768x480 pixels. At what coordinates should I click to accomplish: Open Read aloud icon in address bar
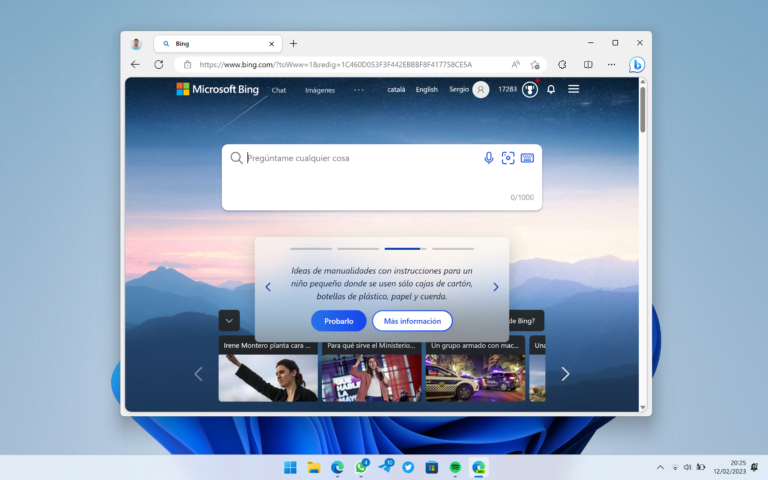516,65
